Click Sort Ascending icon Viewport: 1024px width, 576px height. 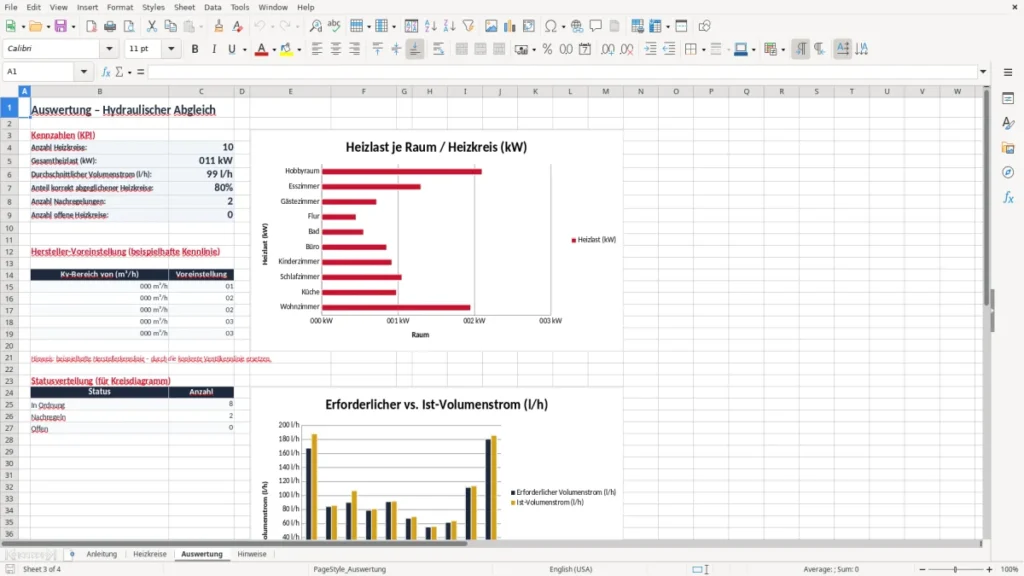430,26
